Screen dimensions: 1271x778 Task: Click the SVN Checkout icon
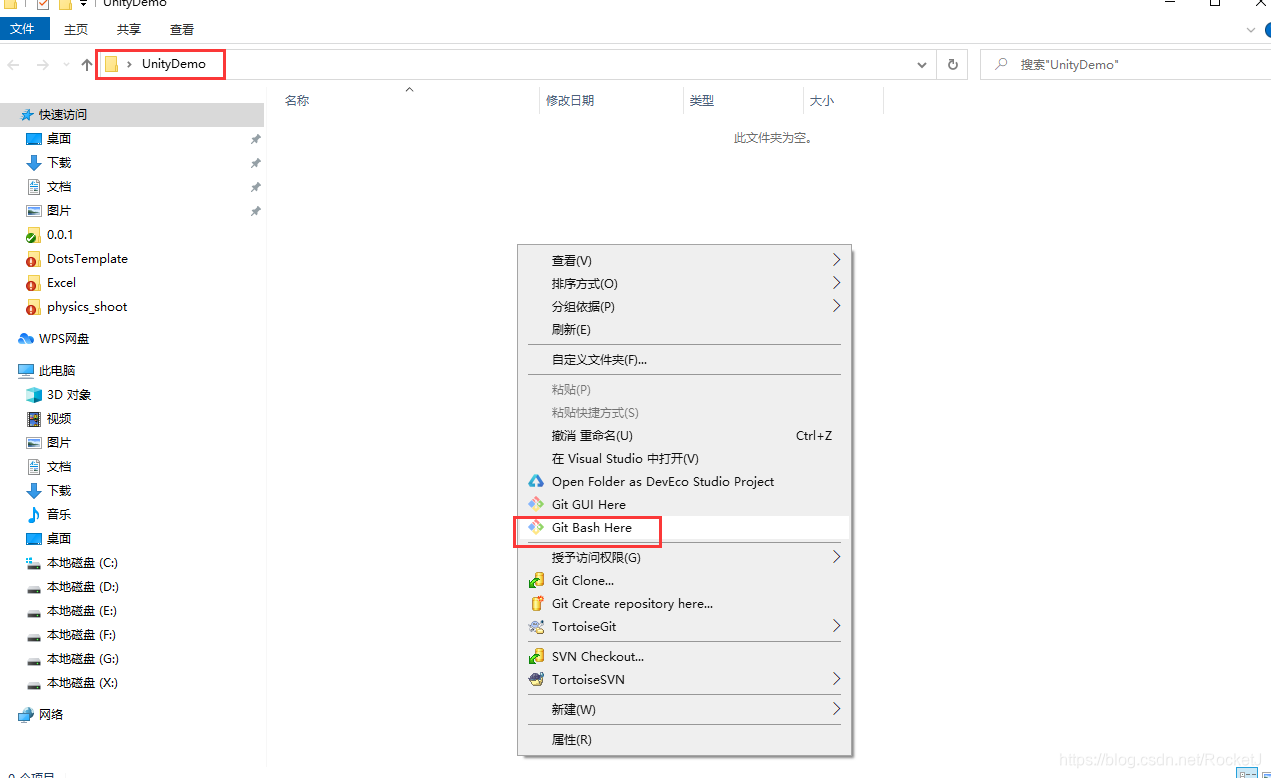(x=536, y=656)
